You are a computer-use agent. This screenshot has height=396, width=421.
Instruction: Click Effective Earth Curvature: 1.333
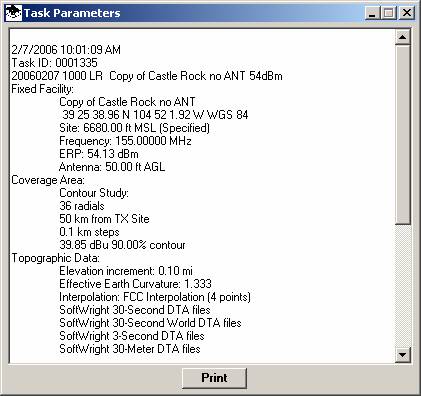point(135,284)
